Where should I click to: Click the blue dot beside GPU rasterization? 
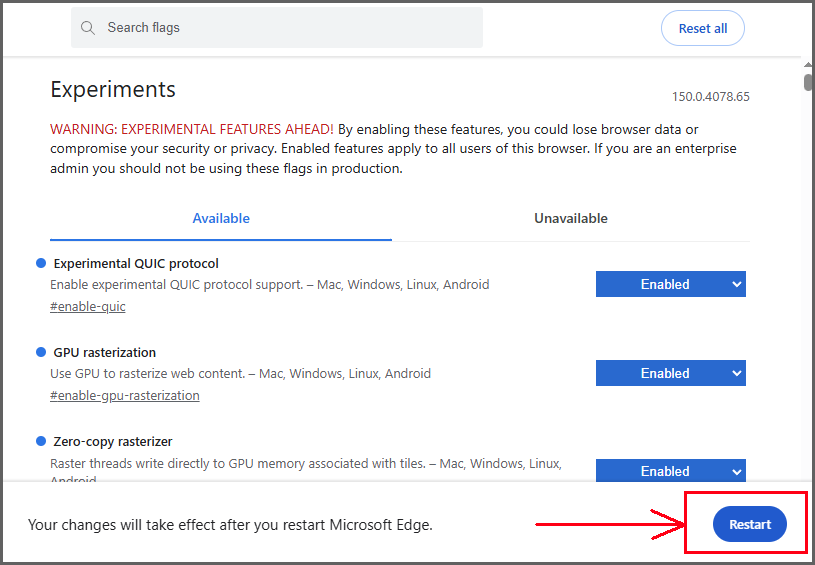coord(41,352)
